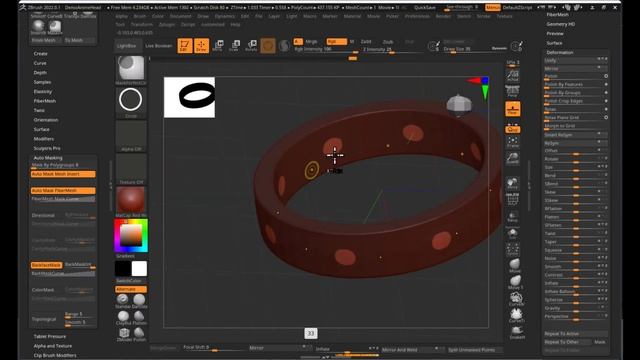The height and width of the screenshot is (360, 640).
Task: Click the ZoomD icon
Action: coord(513,158)
